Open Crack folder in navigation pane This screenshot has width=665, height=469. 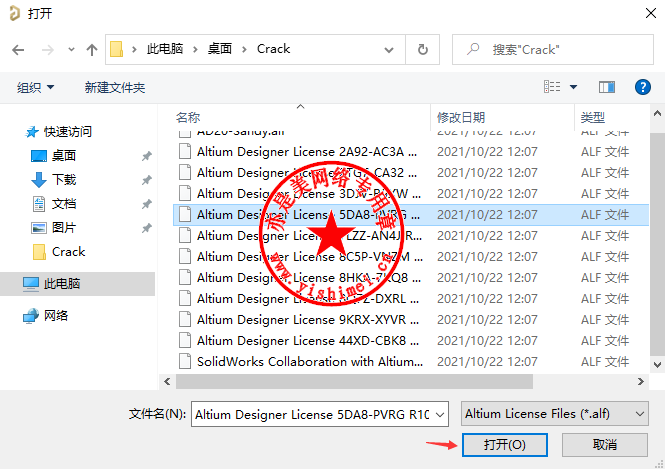[59, 251]
